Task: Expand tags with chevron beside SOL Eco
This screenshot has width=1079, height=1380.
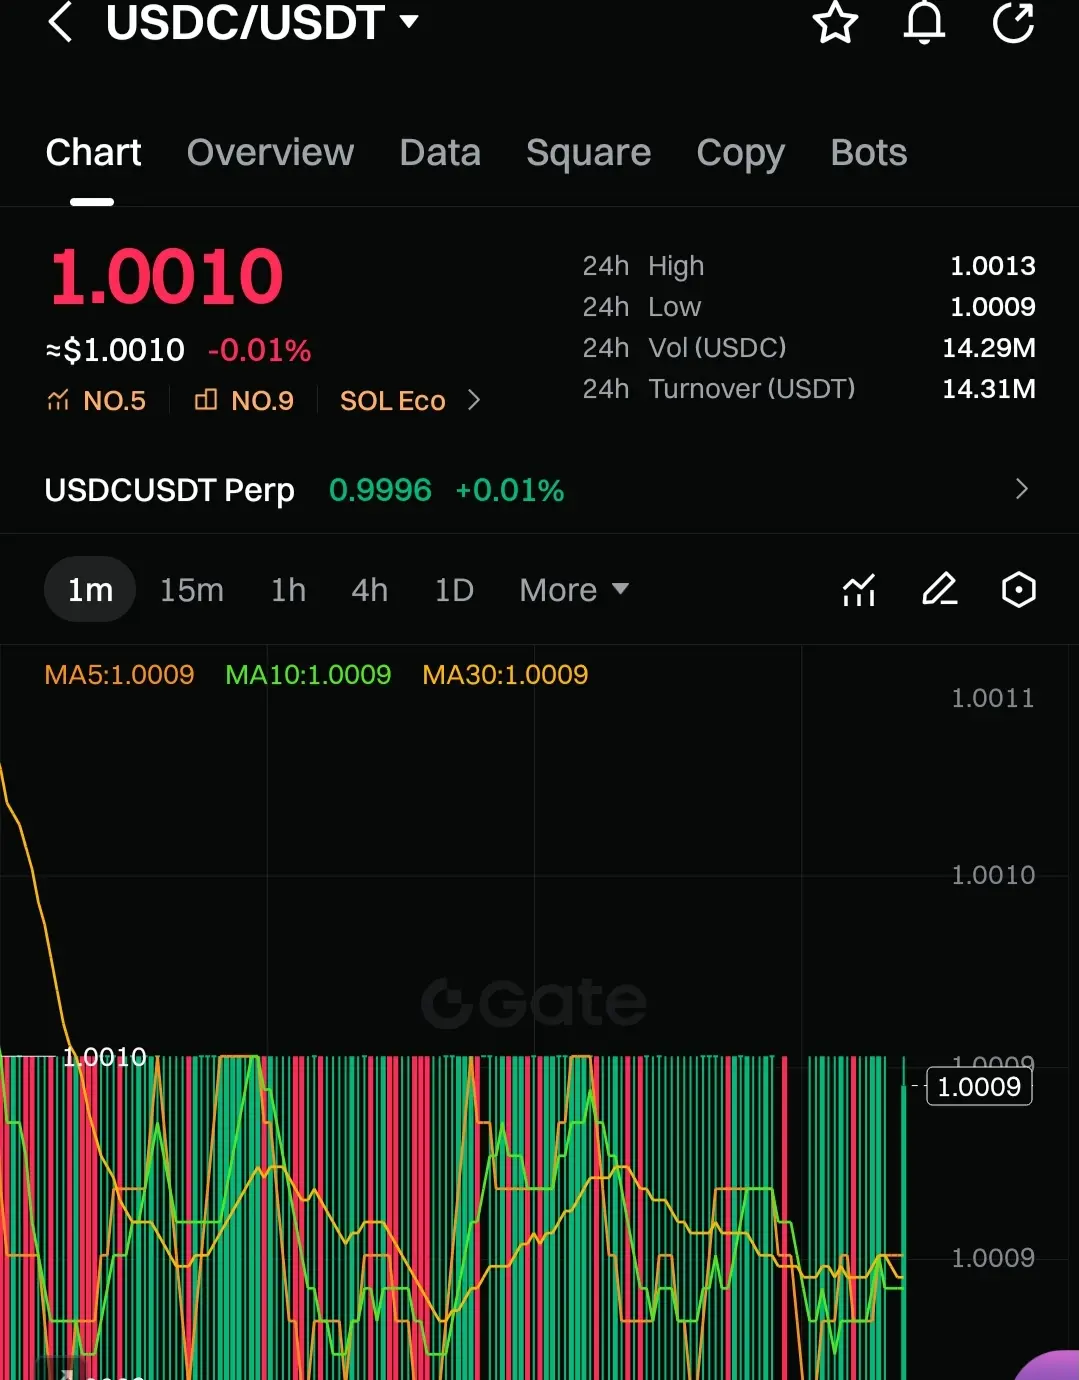Action: click(474, 400)
